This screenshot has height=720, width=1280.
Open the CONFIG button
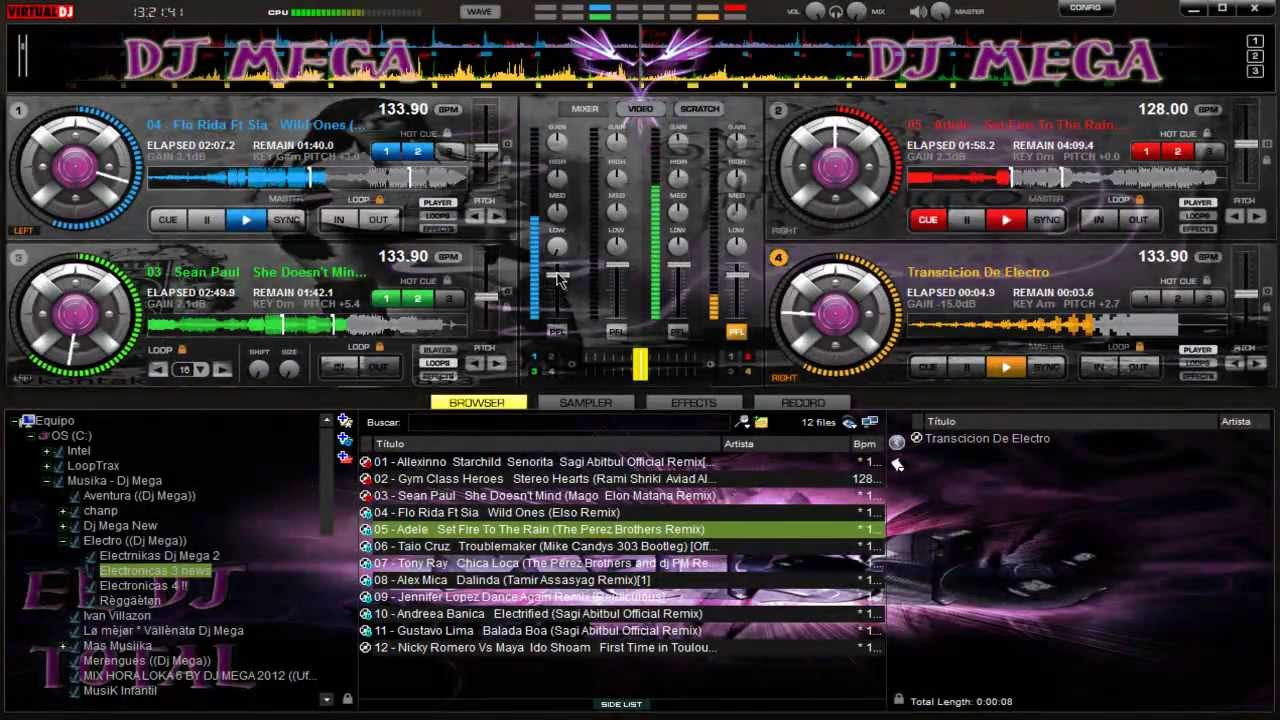[x=1085, y=8]
